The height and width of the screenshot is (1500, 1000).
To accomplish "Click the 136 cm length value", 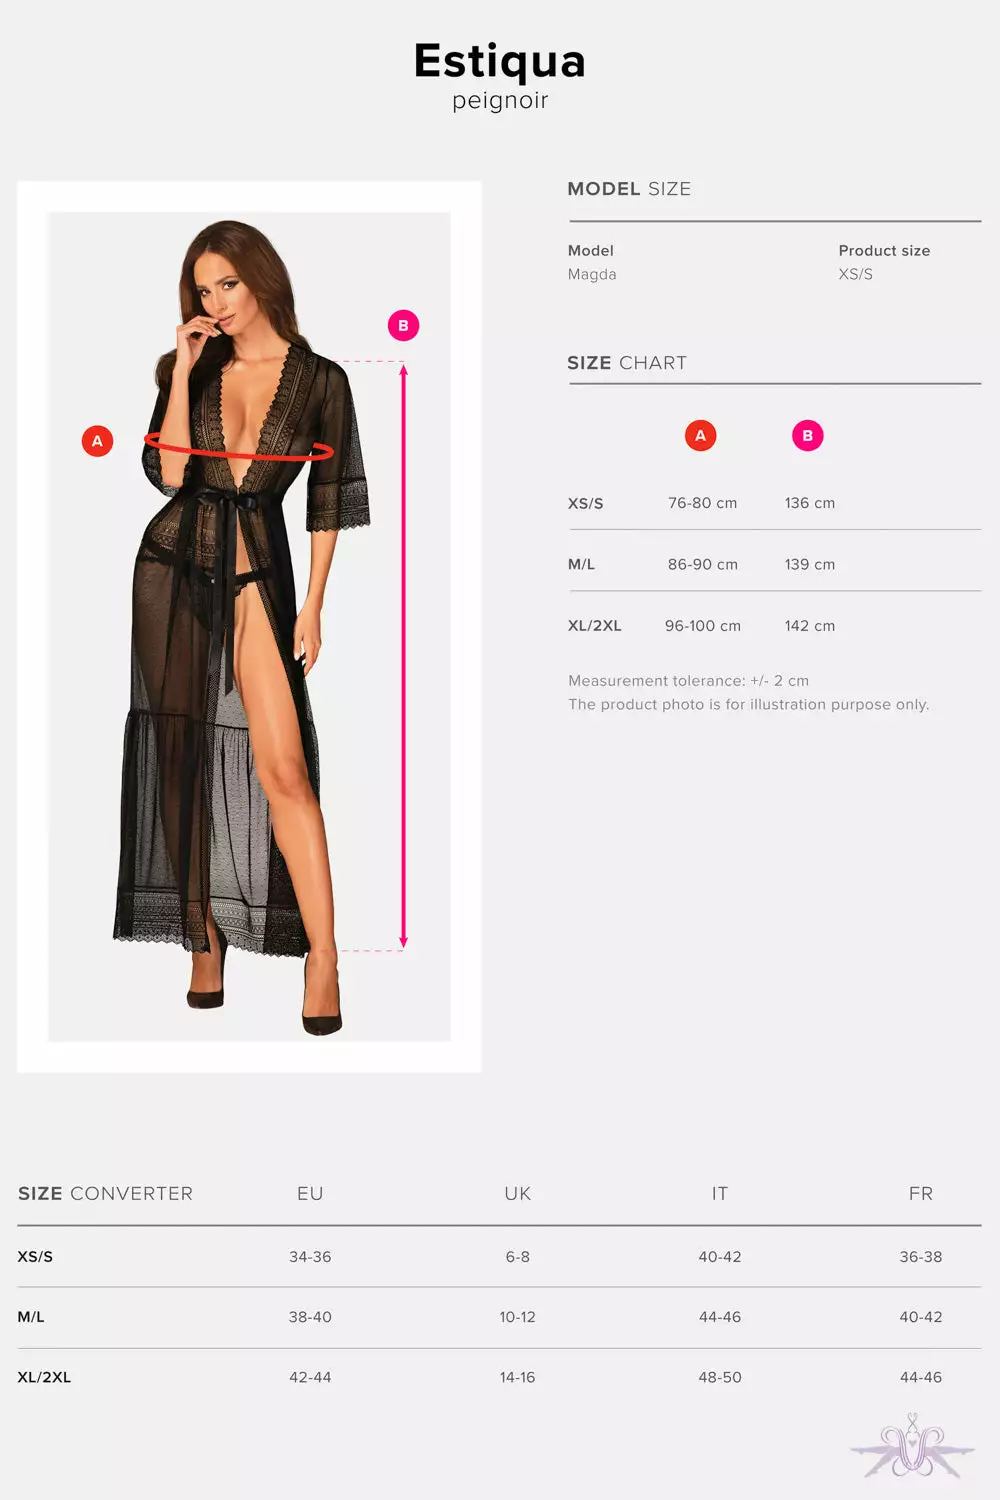I will [x=810, y=503].
